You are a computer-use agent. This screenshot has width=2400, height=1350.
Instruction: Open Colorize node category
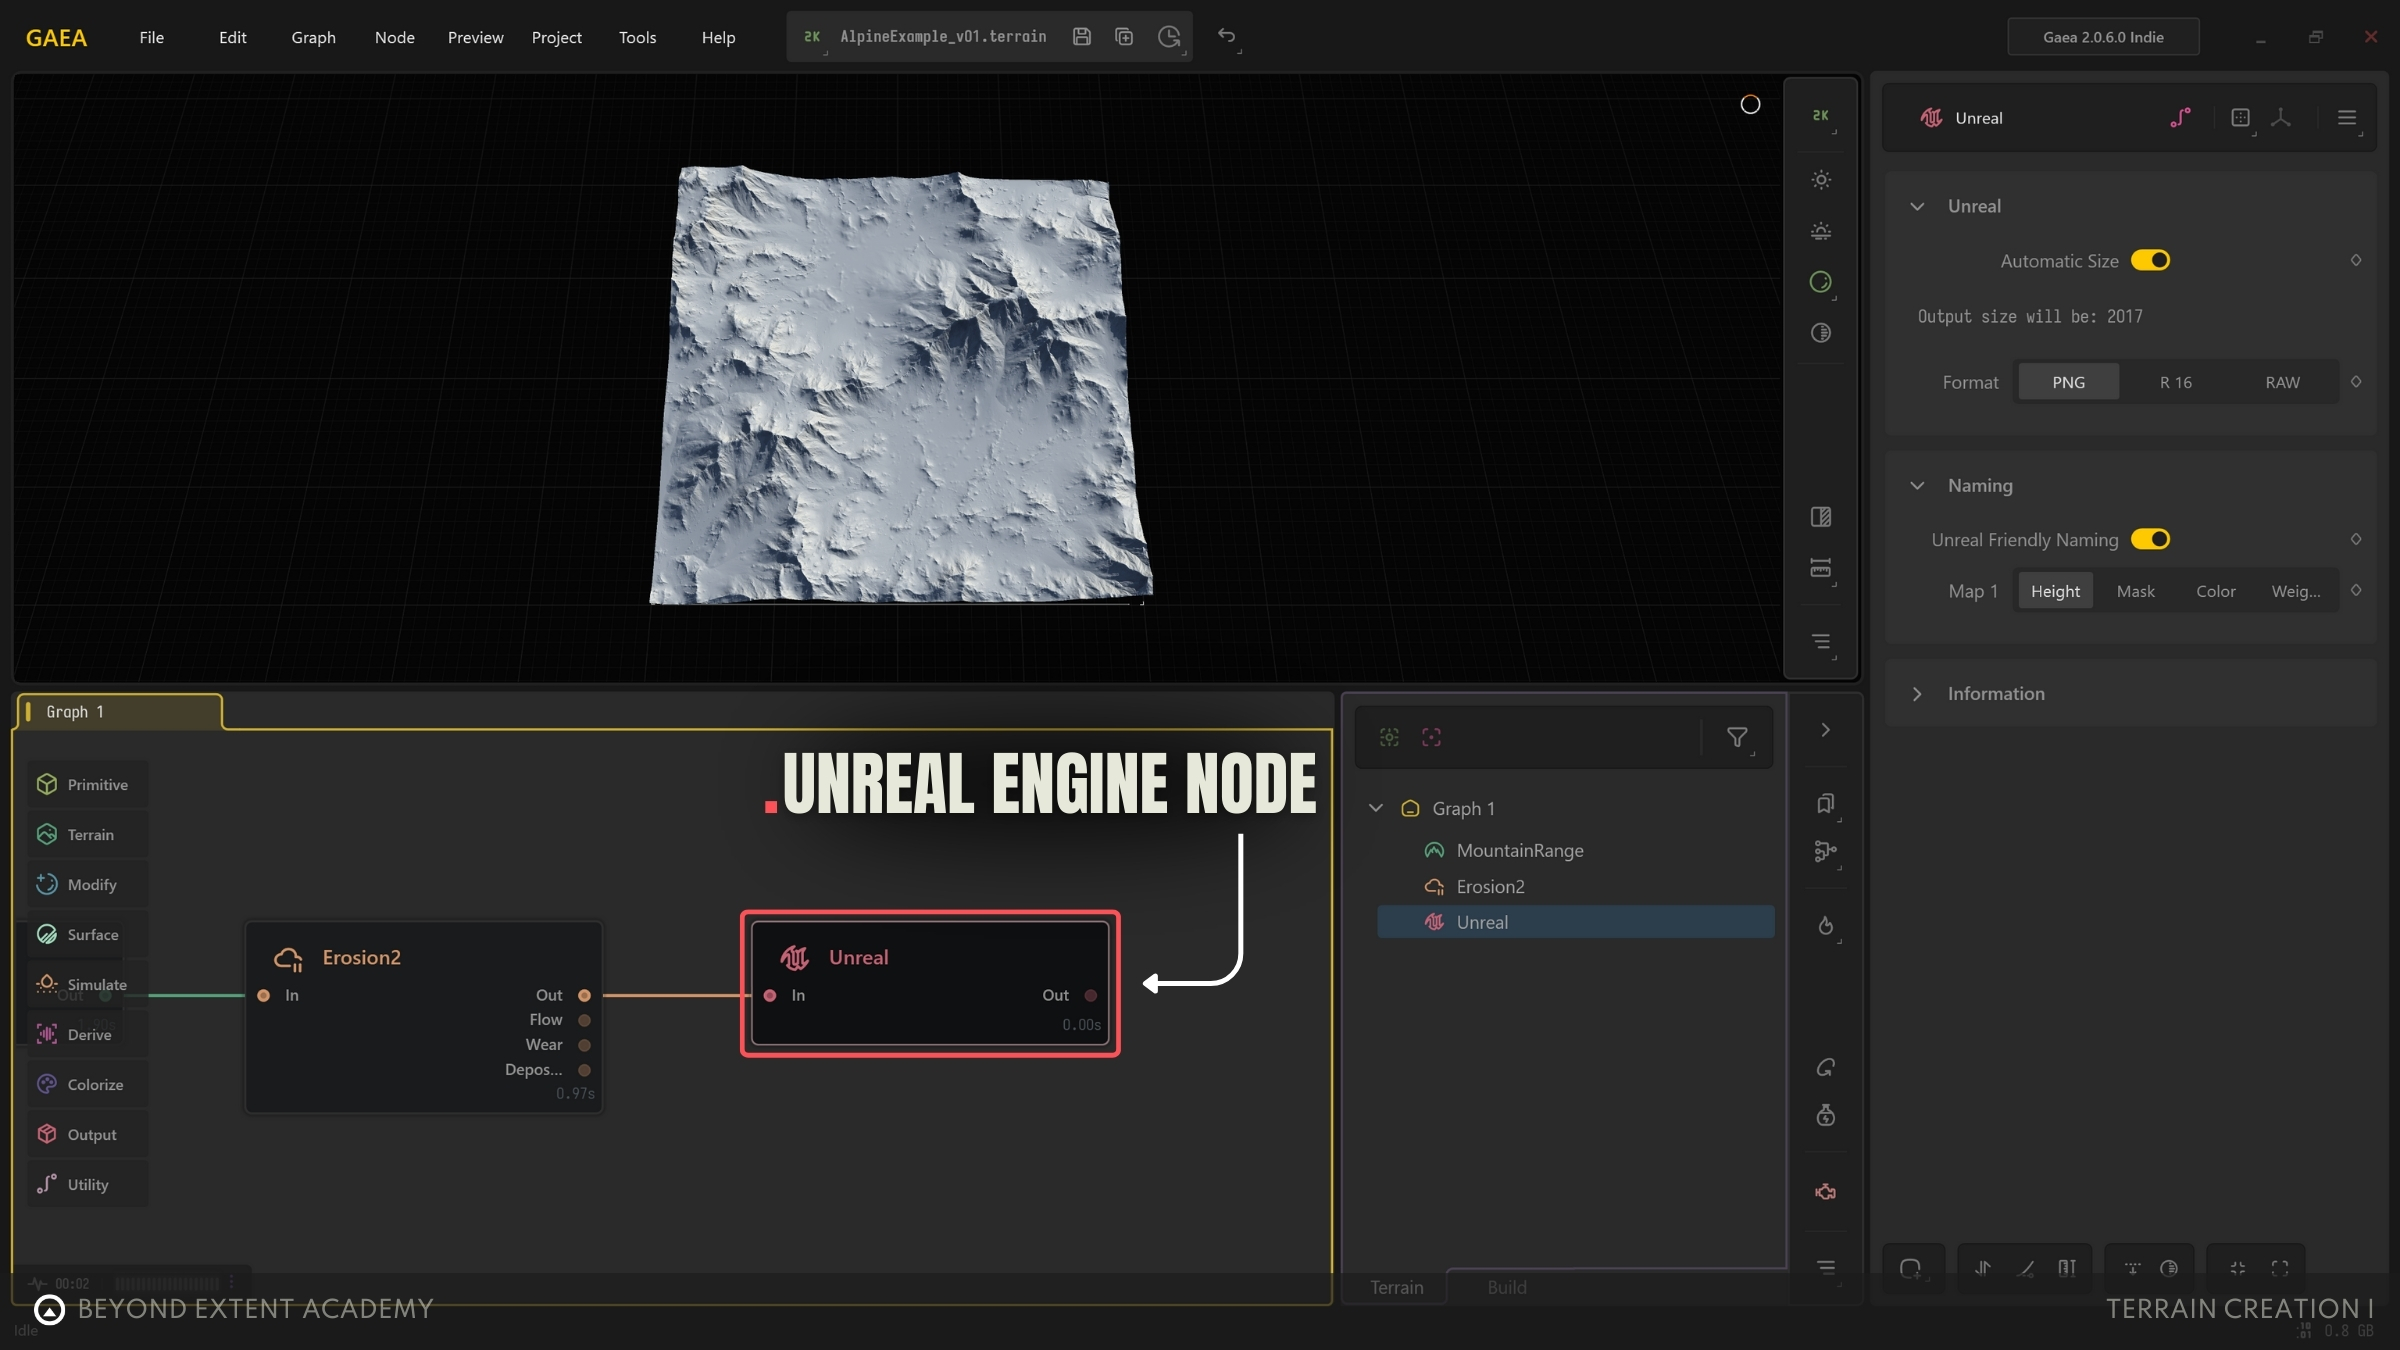[x=87, y=1085]
